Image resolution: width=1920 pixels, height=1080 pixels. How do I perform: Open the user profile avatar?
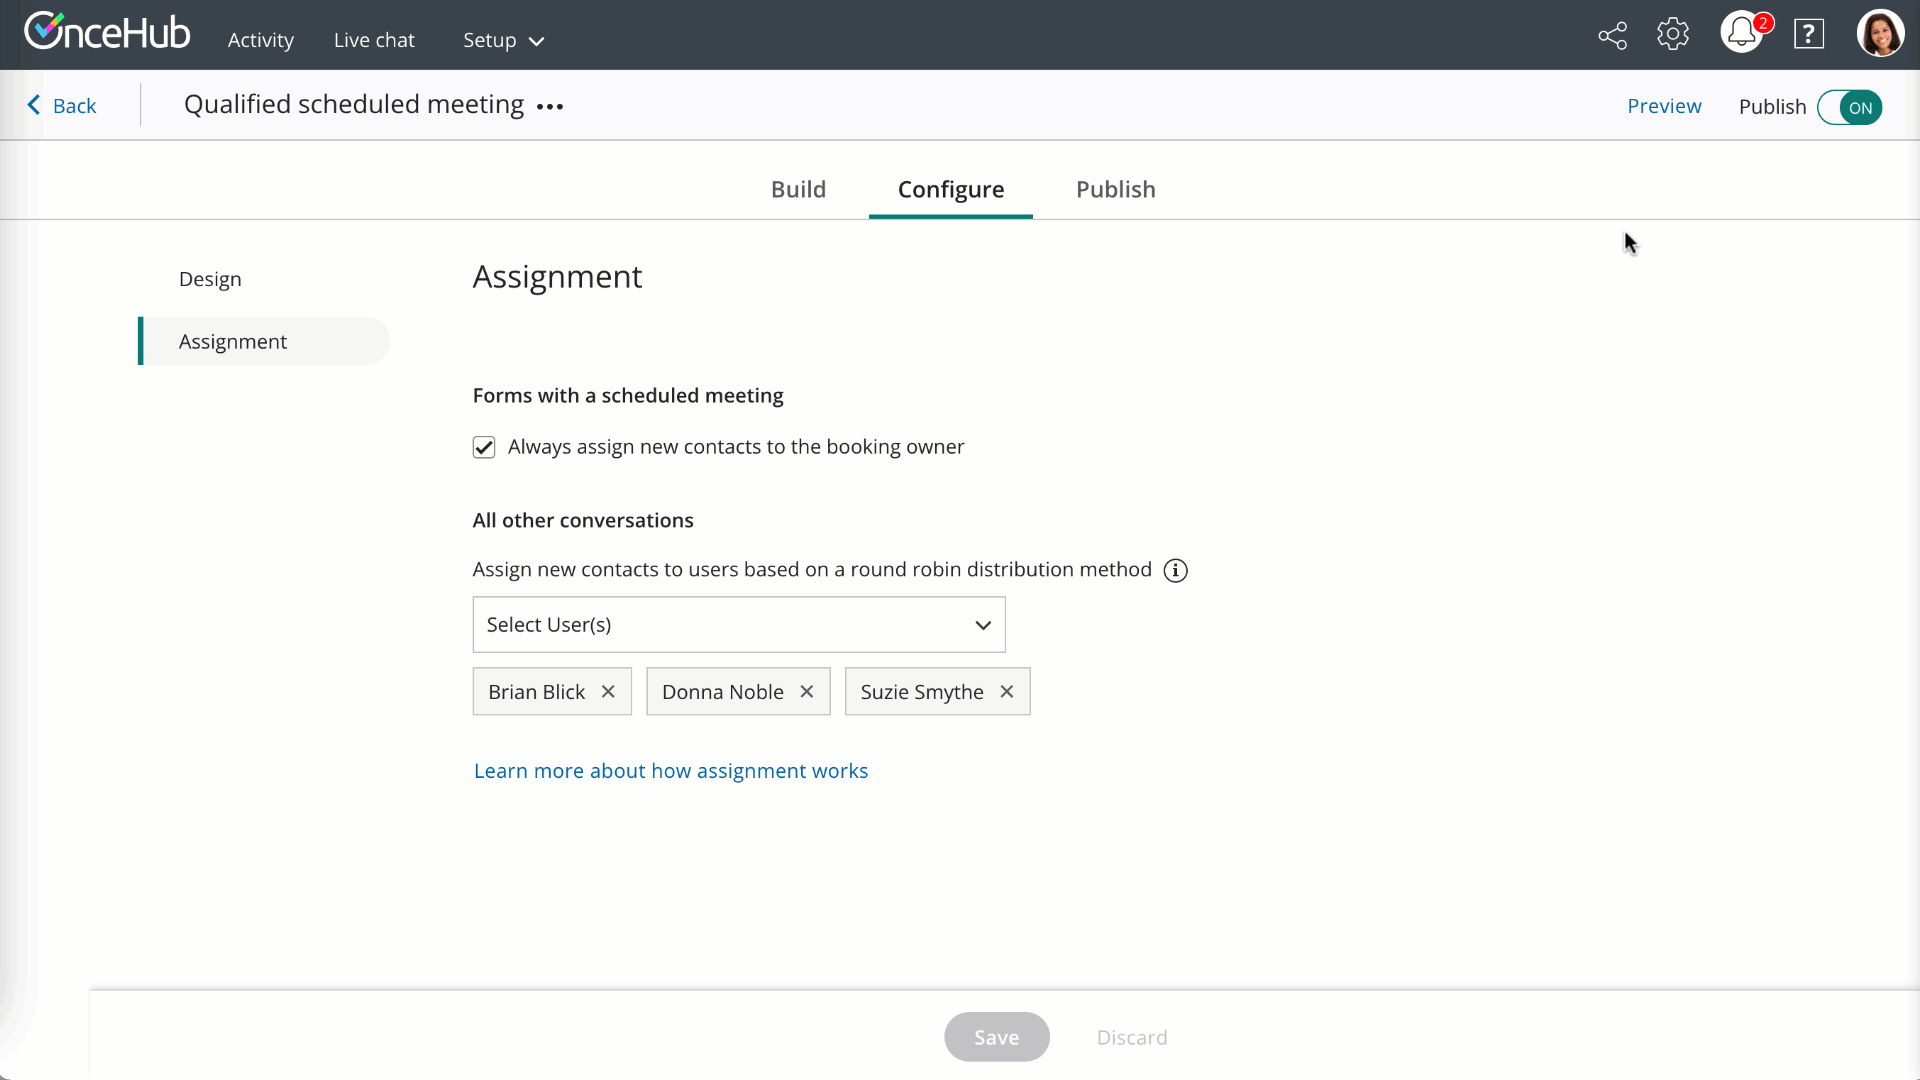[x=1879, y=34]
